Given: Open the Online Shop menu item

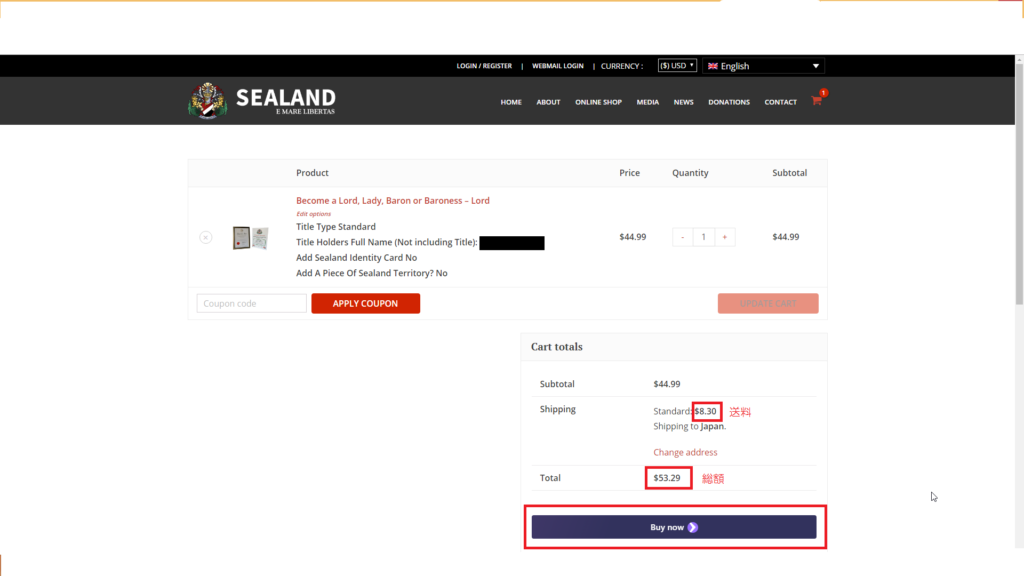Looking at the screenshot, I should click(598, 102).
